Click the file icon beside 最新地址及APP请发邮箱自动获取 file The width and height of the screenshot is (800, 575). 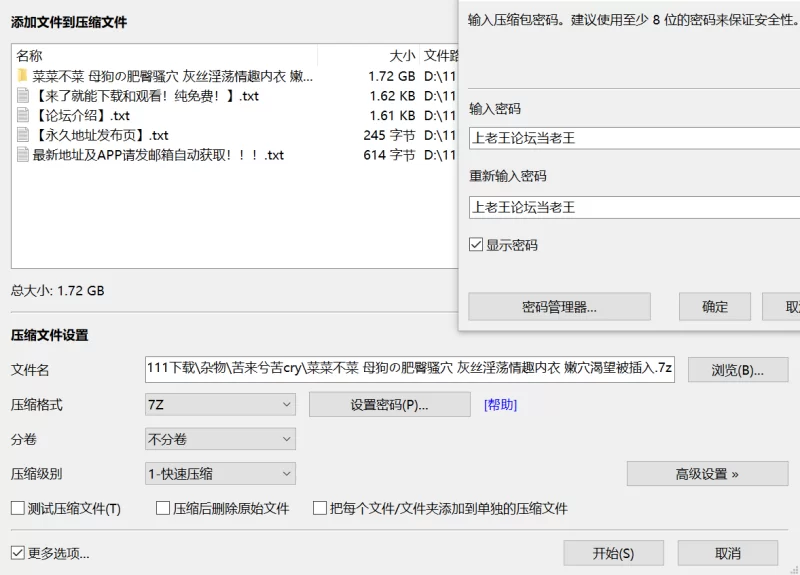coord(22,155)
